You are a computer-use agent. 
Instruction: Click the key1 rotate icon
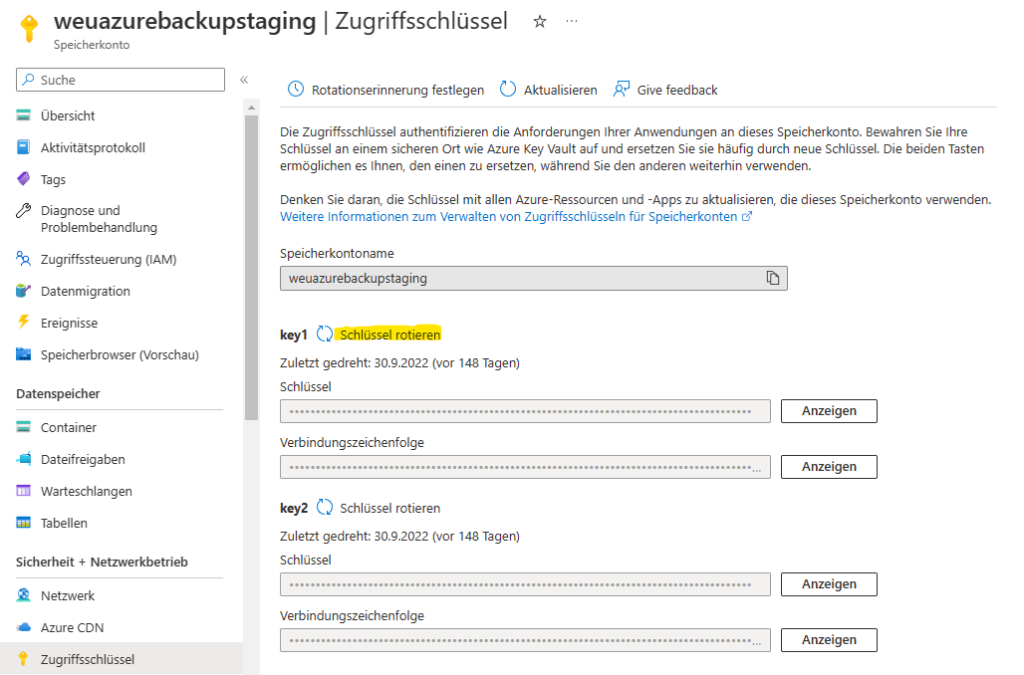pyautogui.click(x=325, y=334)
